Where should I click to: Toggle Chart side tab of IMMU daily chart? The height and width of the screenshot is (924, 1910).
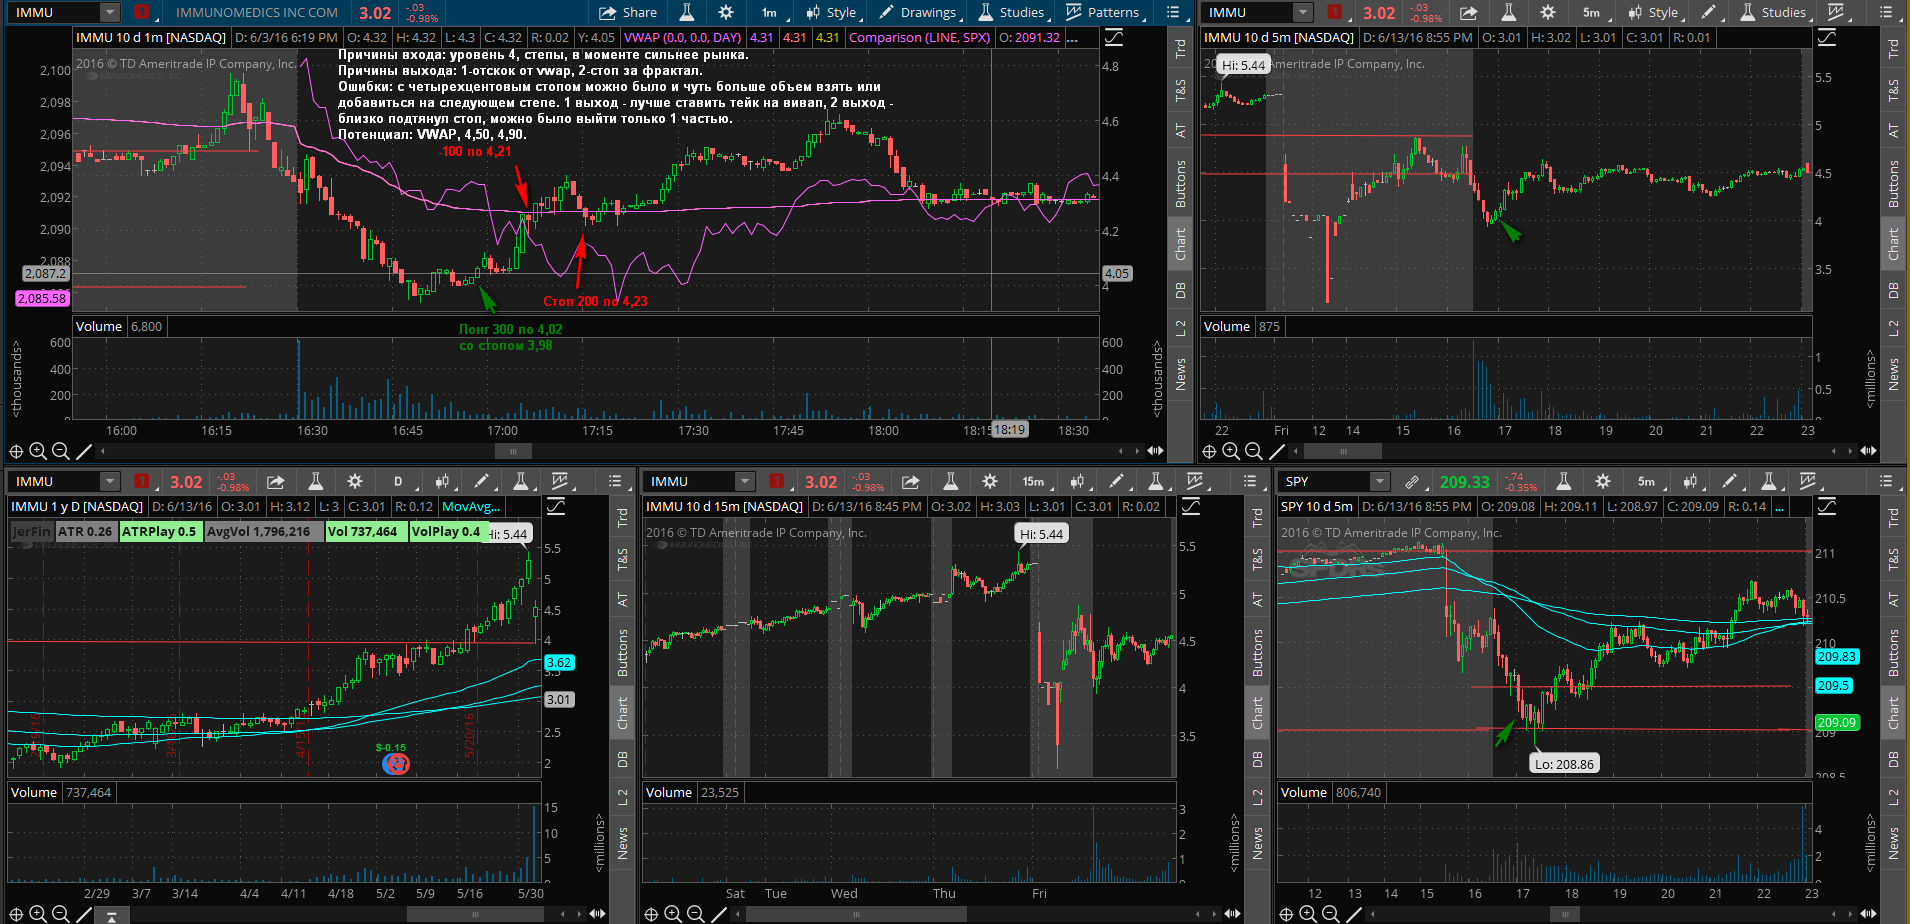tap(622, 711)
